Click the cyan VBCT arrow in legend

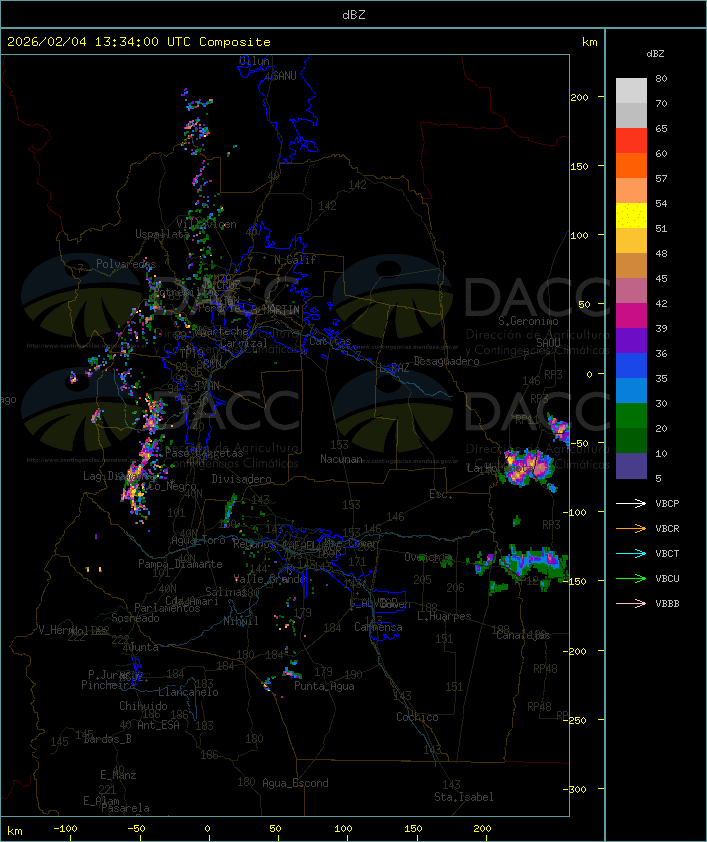pos(631,553)
